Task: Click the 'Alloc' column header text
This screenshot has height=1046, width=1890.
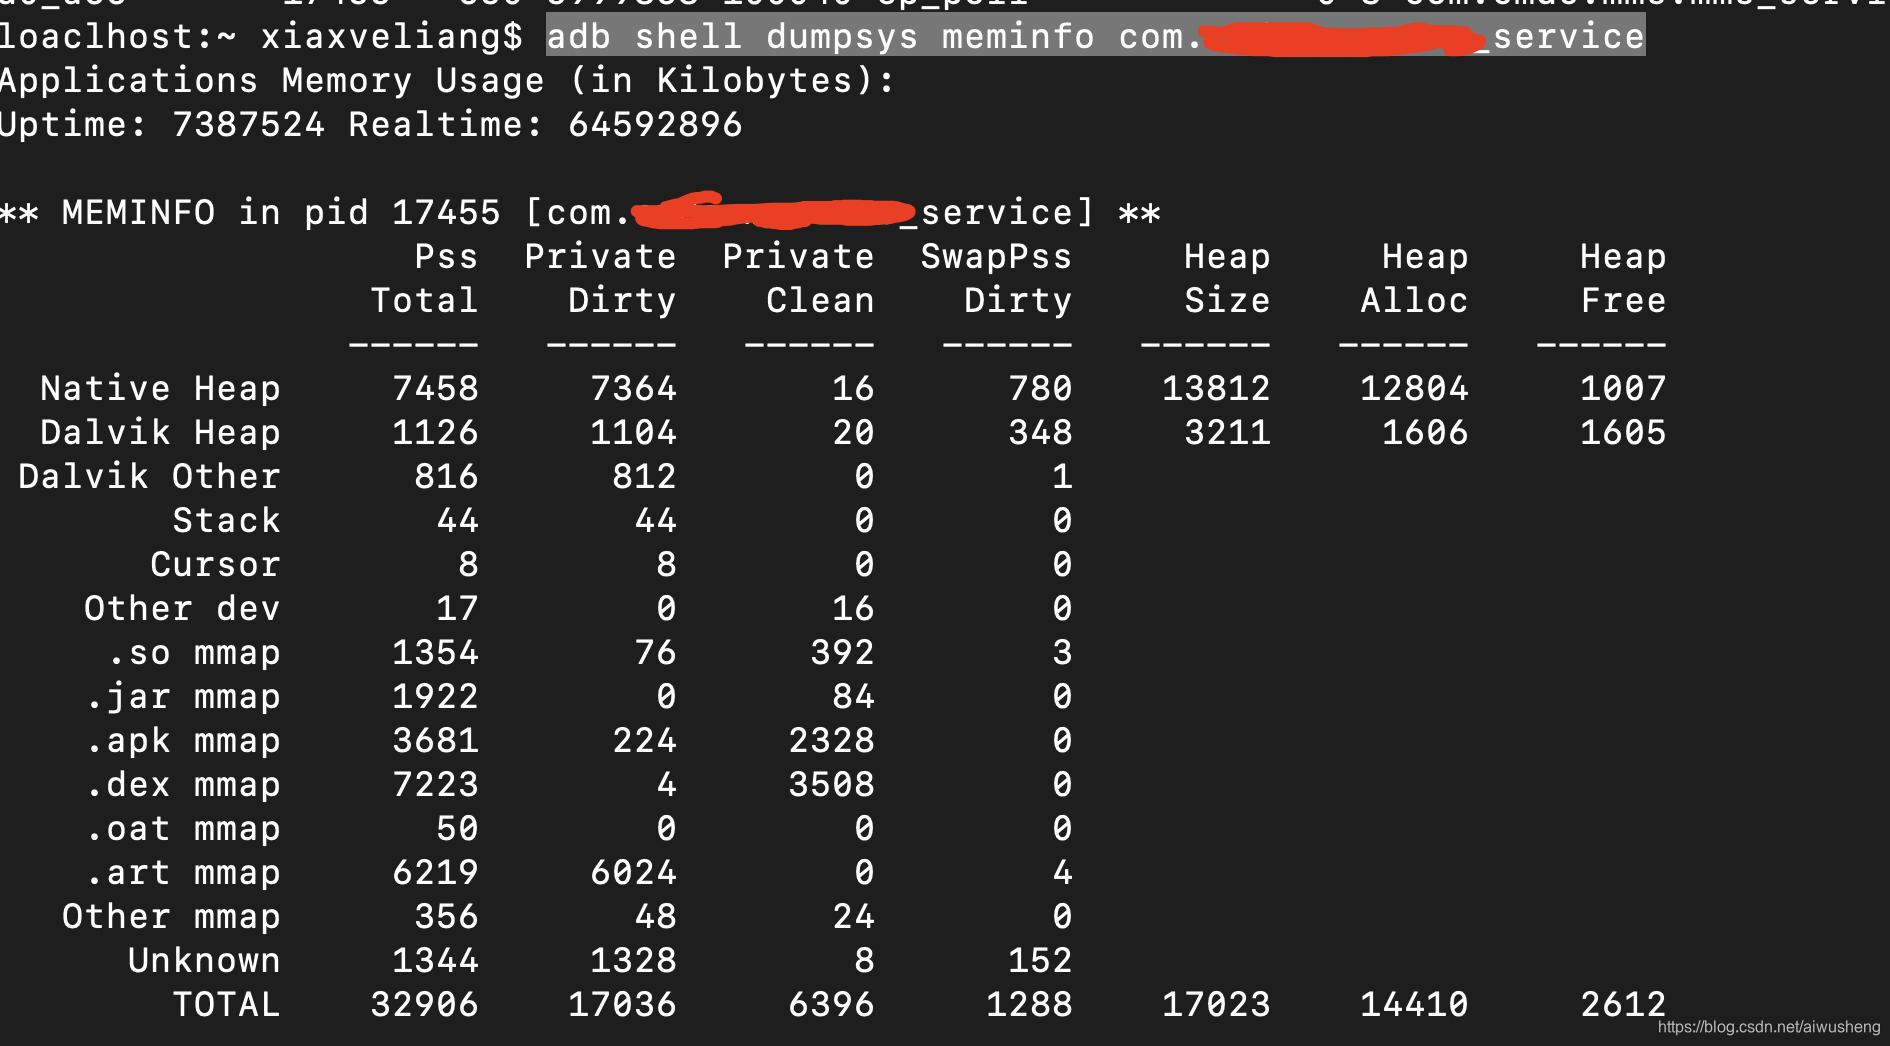Action: point(1414,301)
